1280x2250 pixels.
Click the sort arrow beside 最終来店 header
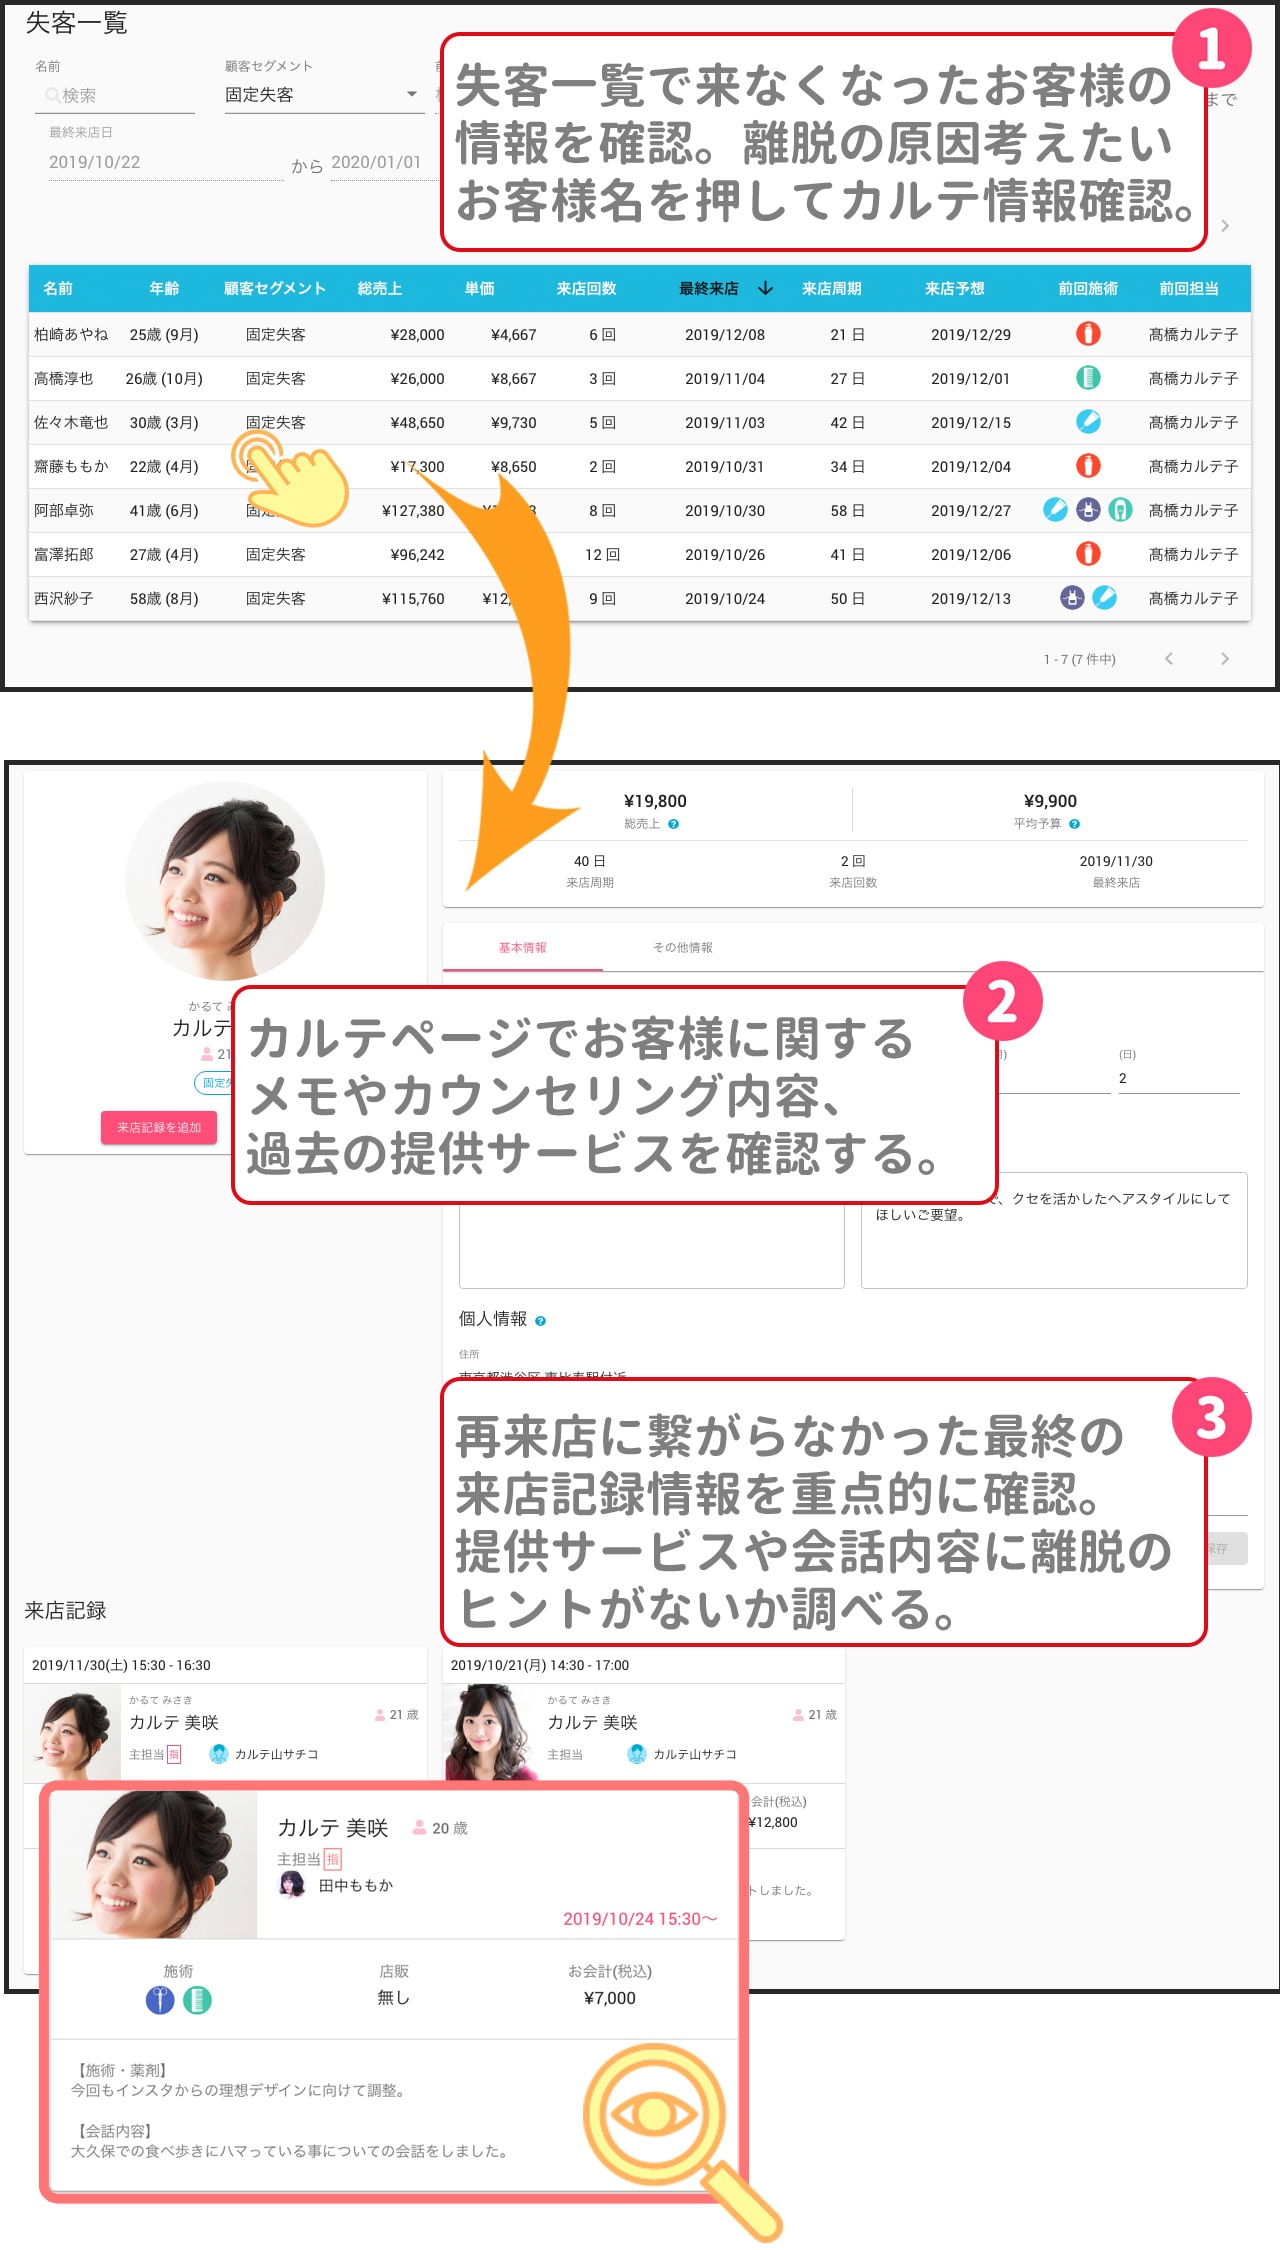tap(765, 288)
